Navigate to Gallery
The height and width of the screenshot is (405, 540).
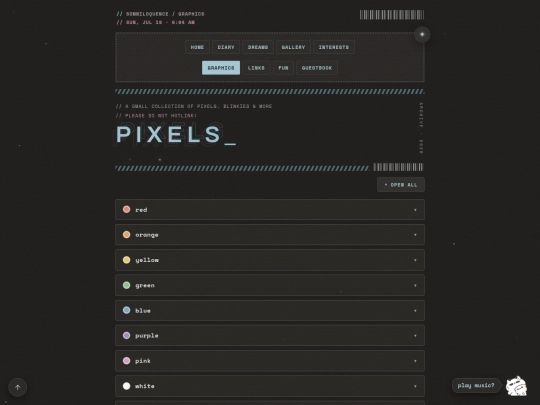(x=293, y=47)
